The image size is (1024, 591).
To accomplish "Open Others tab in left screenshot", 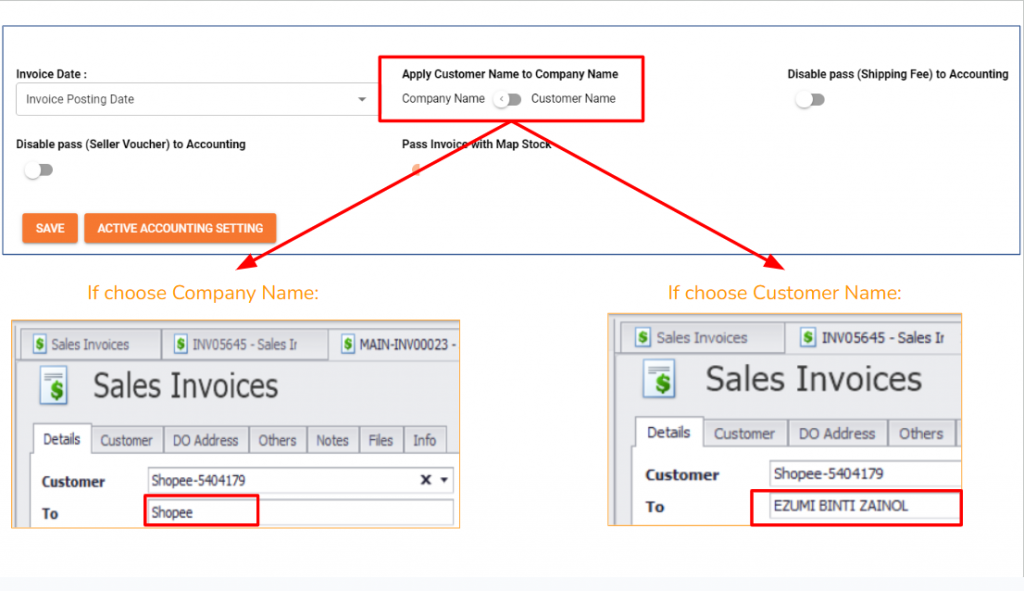I will click(x=277, y=440).
